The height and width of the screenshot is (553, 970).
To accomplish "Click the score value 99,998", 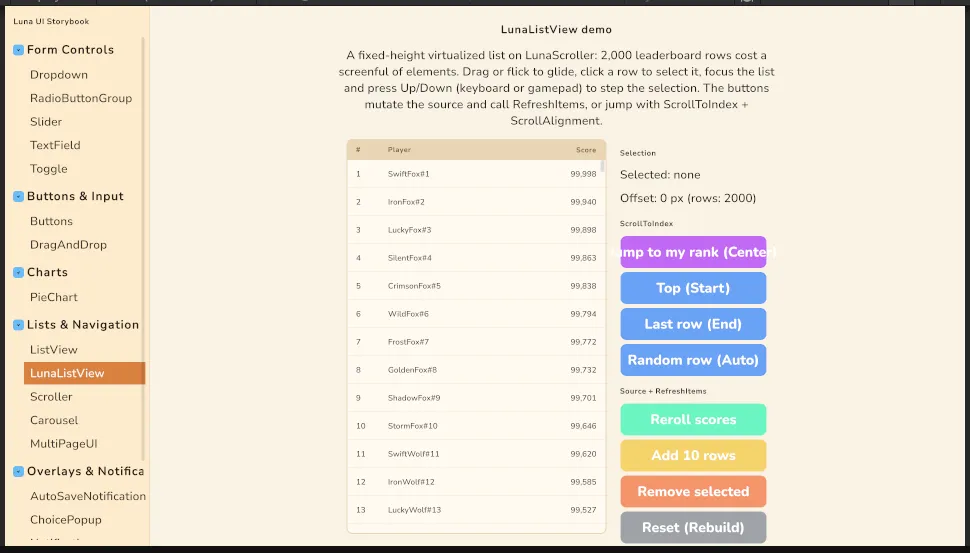I will (583, 174).
